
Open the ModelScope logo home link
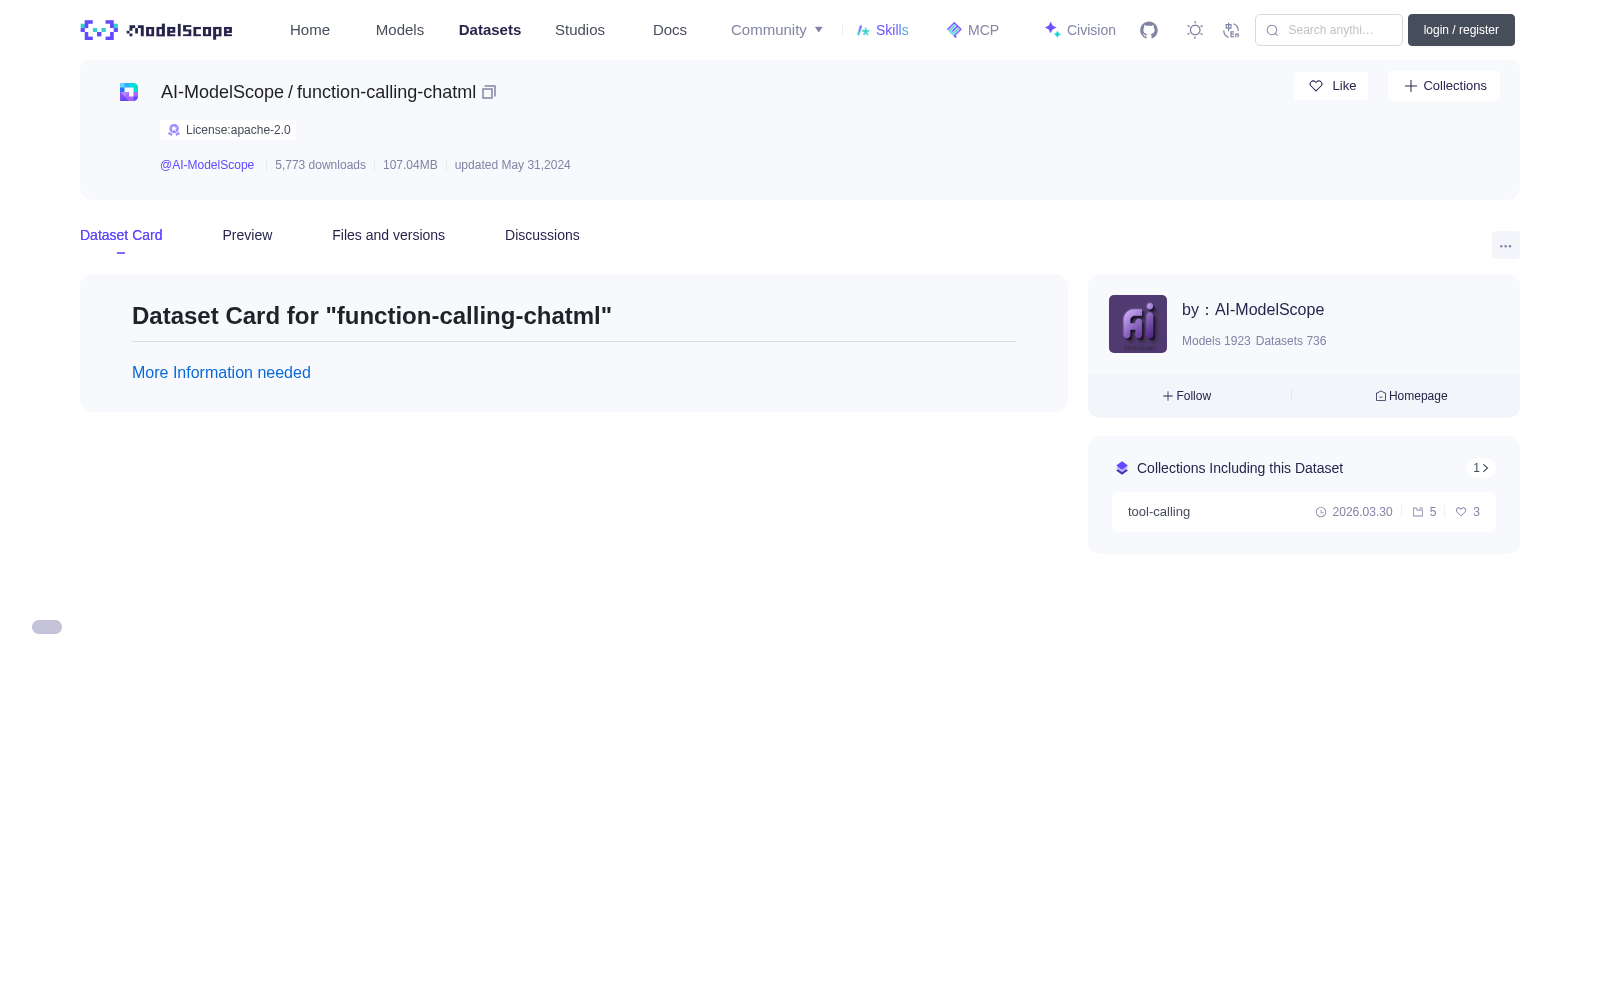[156, 30]
